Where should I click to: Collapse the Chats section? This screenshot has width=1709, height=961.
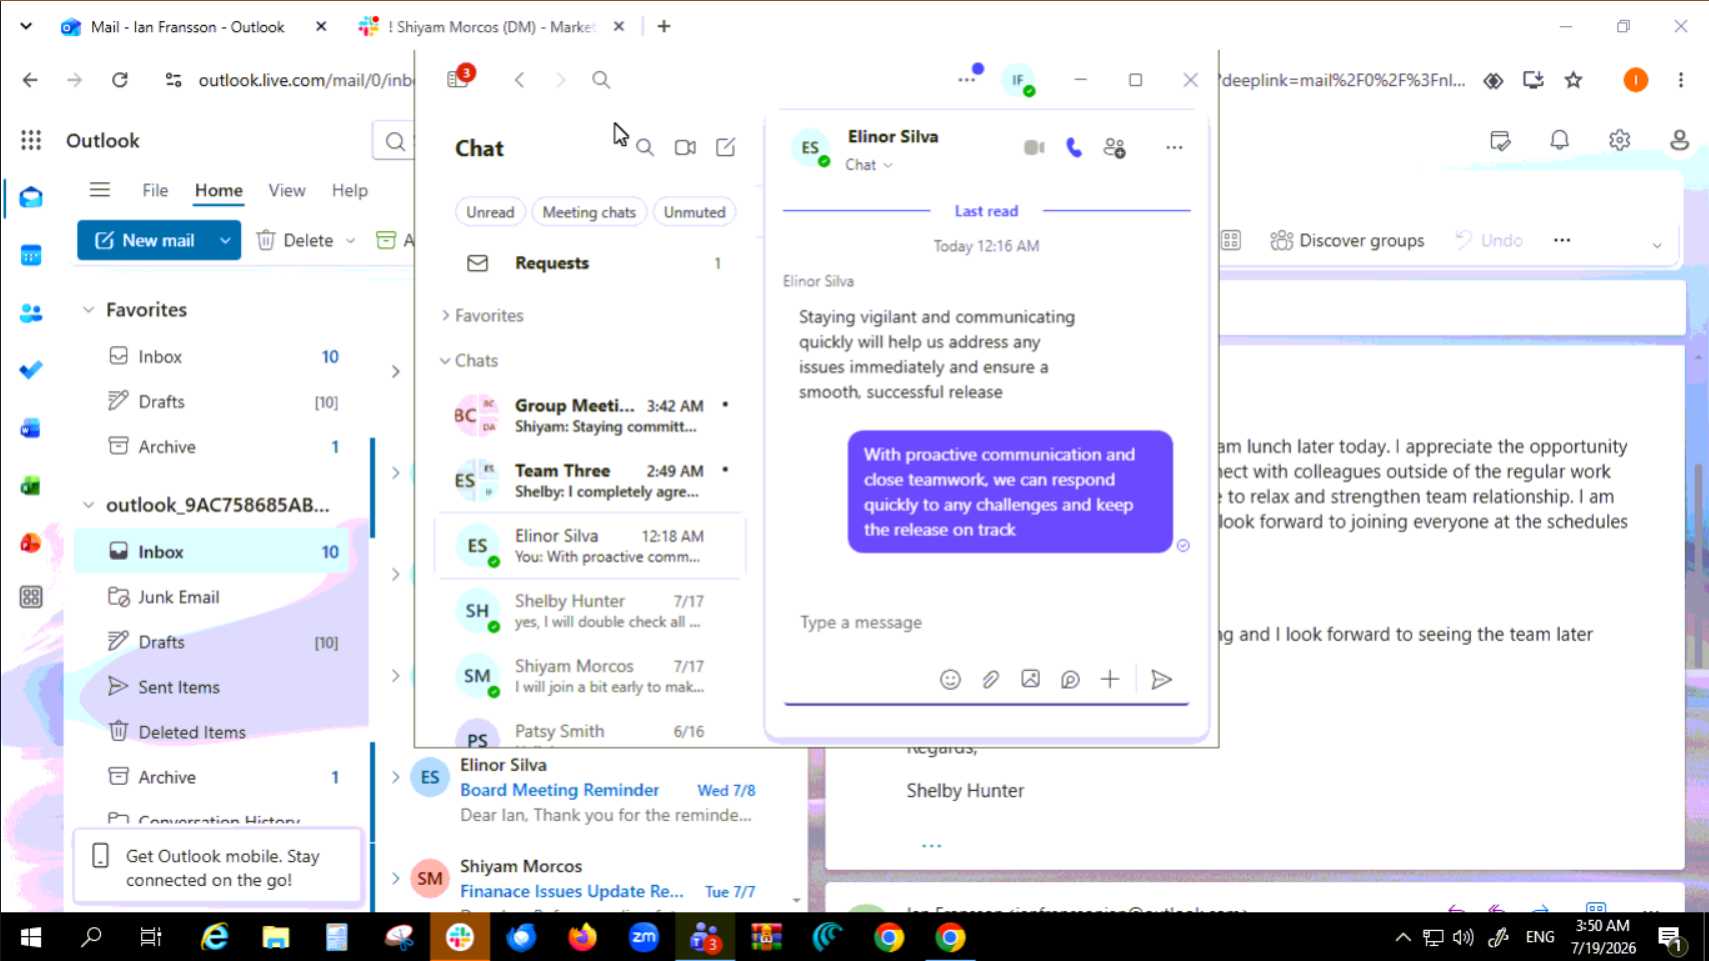pos(445,361)
